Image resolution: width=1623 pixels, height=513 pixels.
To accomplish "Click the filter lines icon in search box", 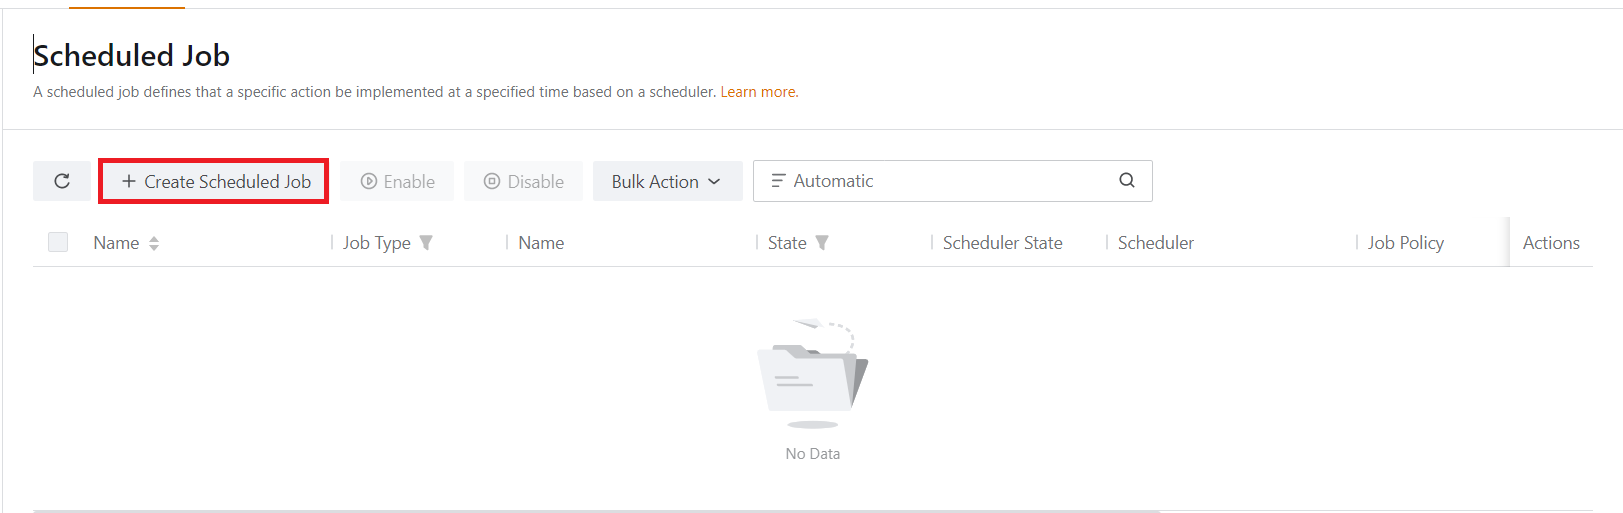I will [x=778, y=181].
